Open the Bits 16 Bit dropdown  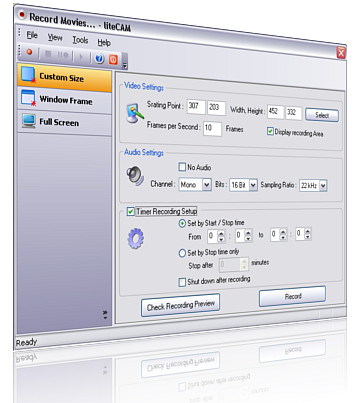click(253, 185)
